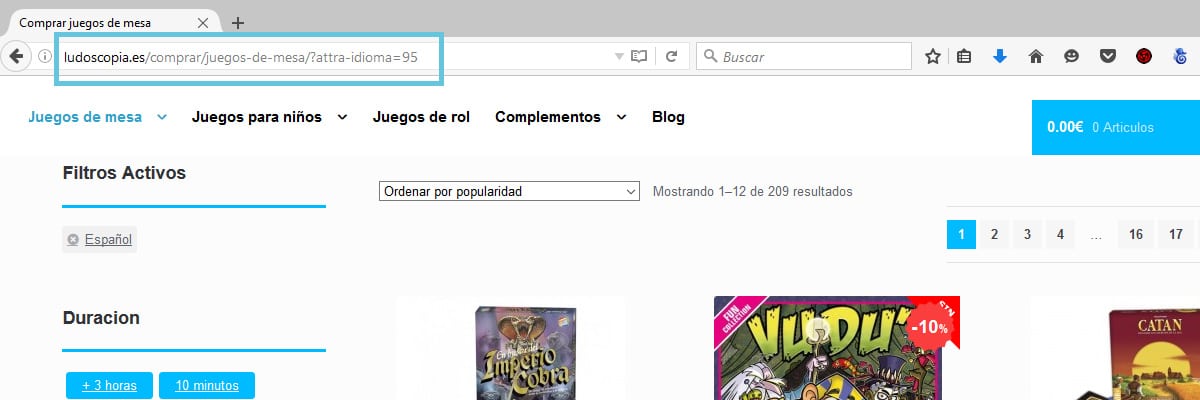Go back with the browser back arrow
The image size is (1200, 400).
point(15,57)
